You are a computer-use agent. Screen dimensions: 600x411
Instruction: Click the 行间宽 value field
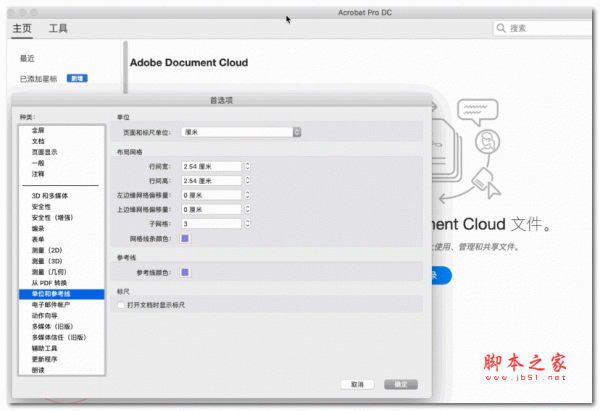click(211, 166)
